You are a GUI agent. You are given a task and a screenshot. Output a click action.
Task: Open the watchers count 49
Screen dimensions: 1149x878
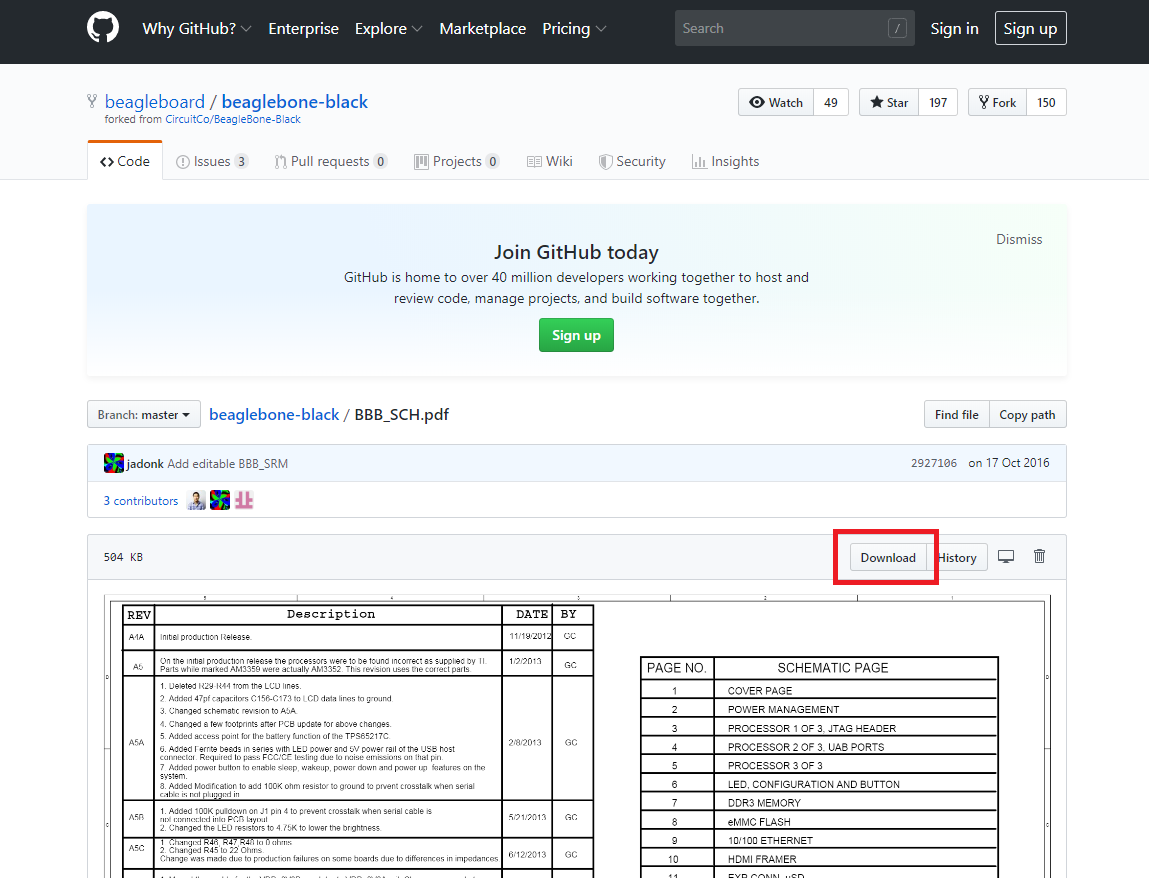coord(830,103)
